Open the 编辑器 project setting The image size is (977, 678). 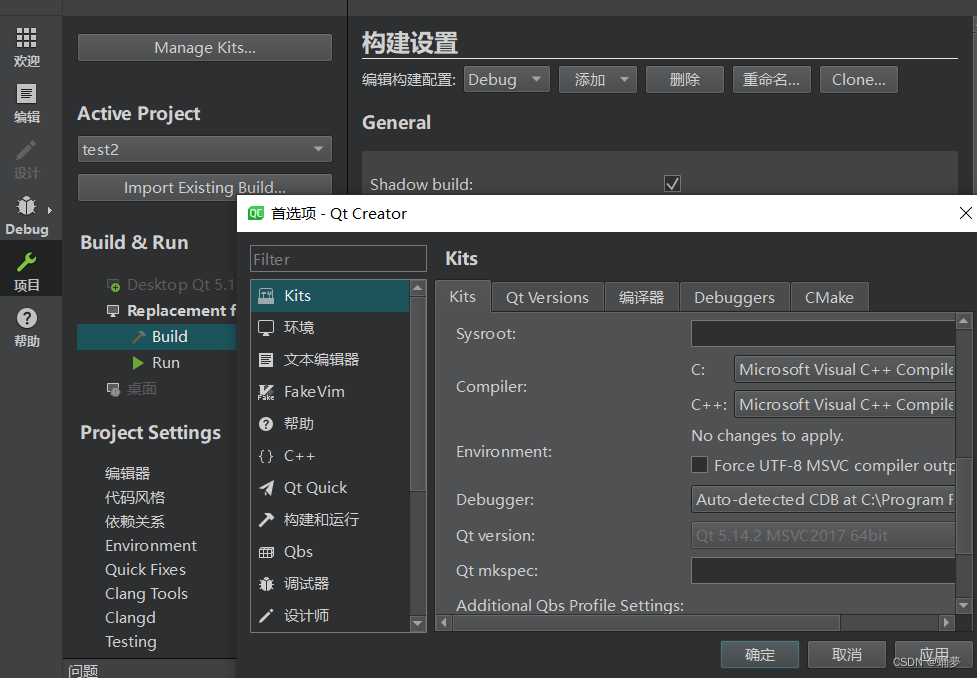pos(128,473)
